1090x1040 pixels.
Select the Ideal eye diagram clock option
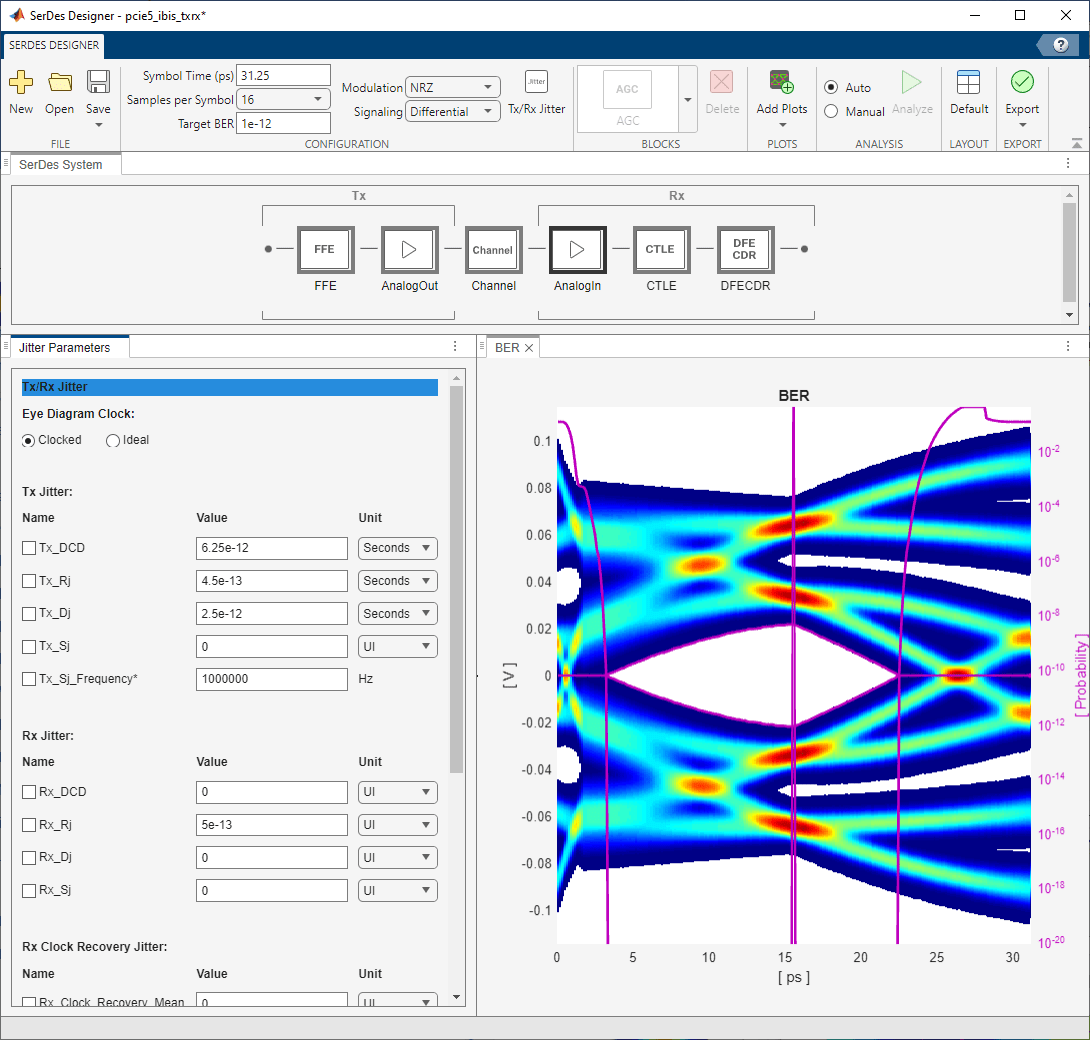(113, 440)
